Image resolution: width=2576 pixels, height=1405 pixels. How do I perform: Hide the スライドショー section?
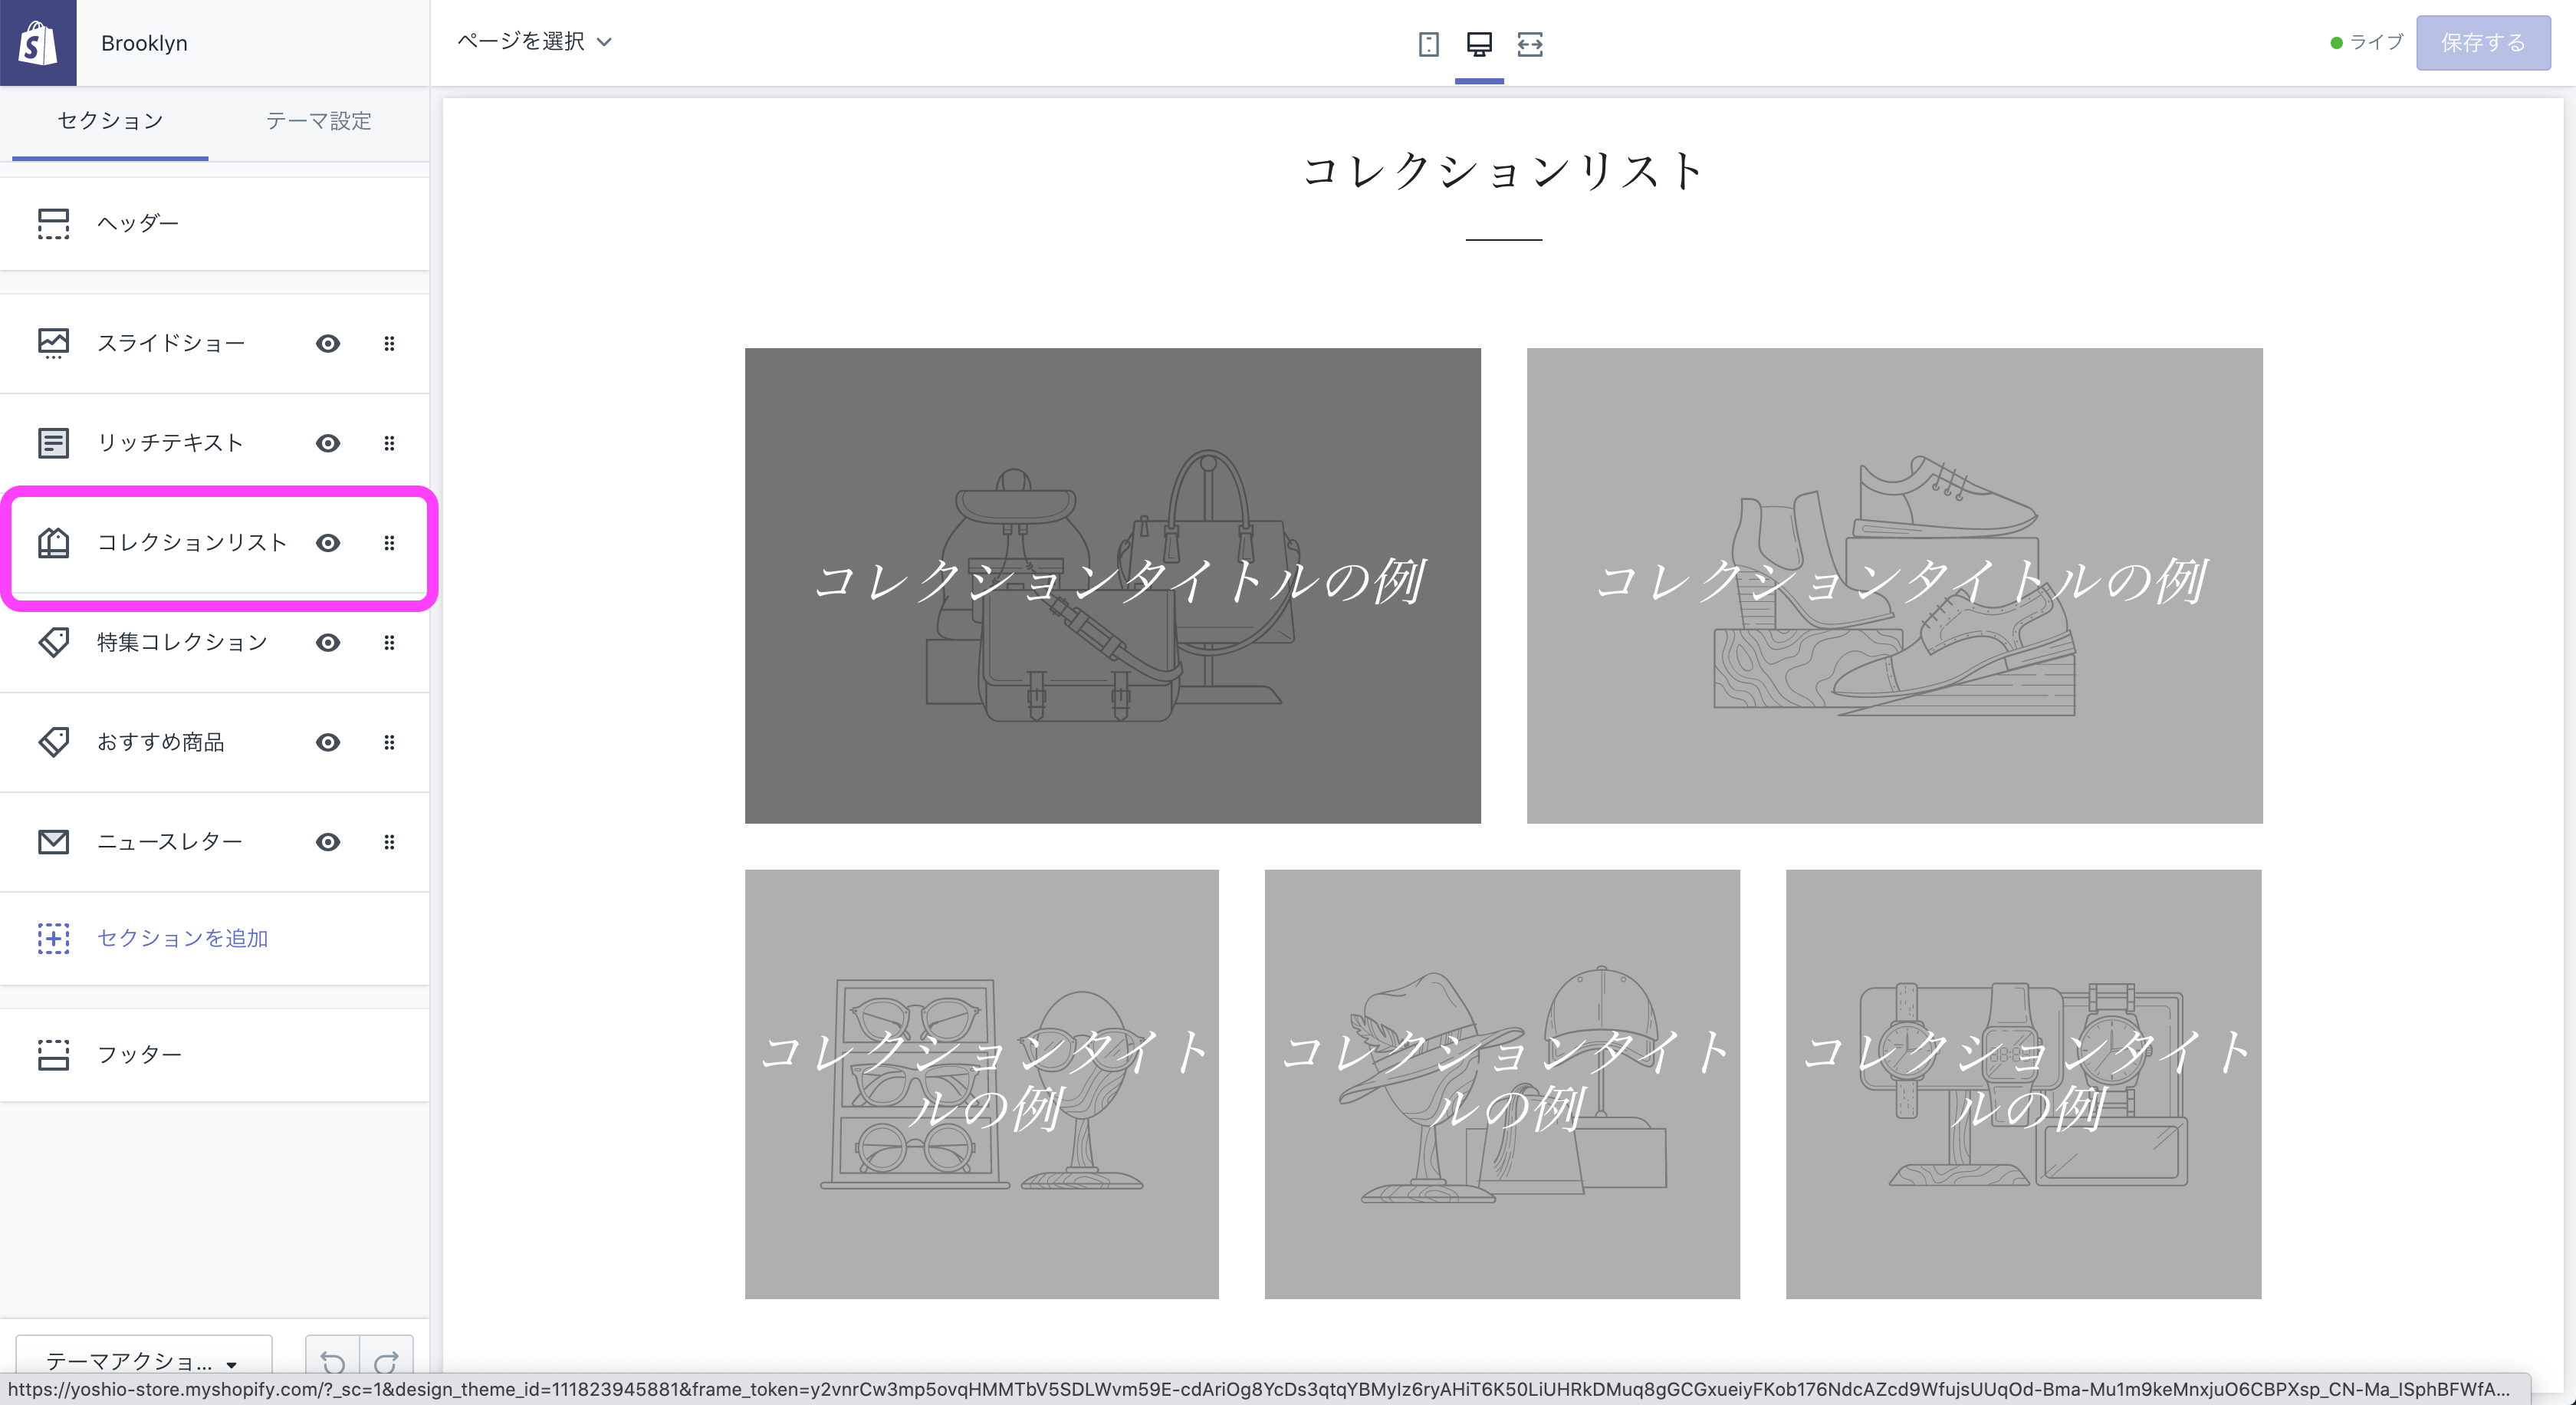[x=327, y=343]
